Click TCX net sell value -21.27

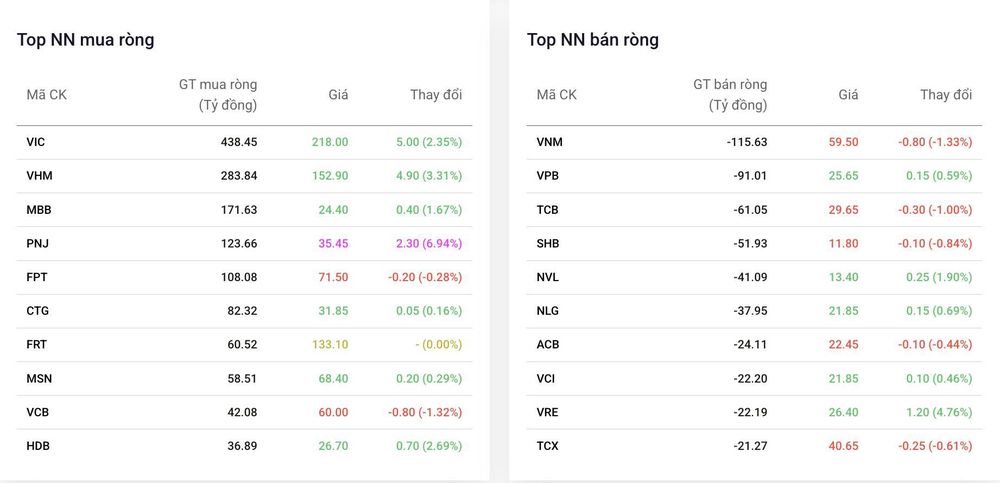751,447
